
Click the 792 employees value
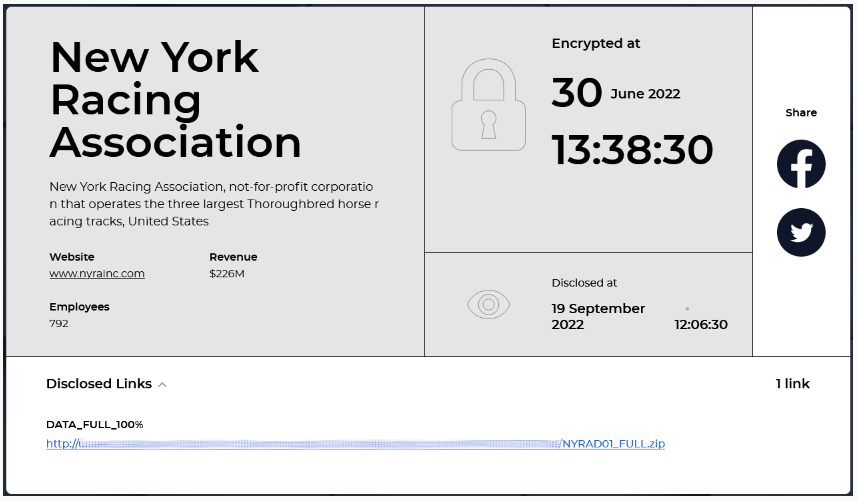[59, 323]
